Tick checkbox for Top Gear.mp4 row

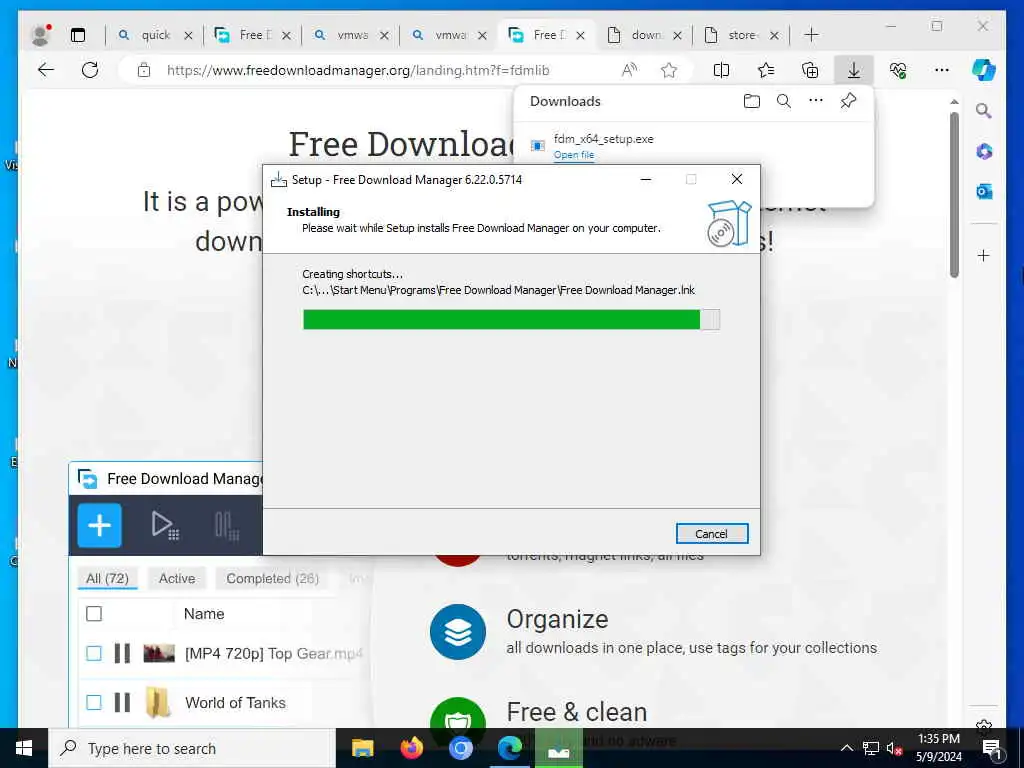[94, 653]
